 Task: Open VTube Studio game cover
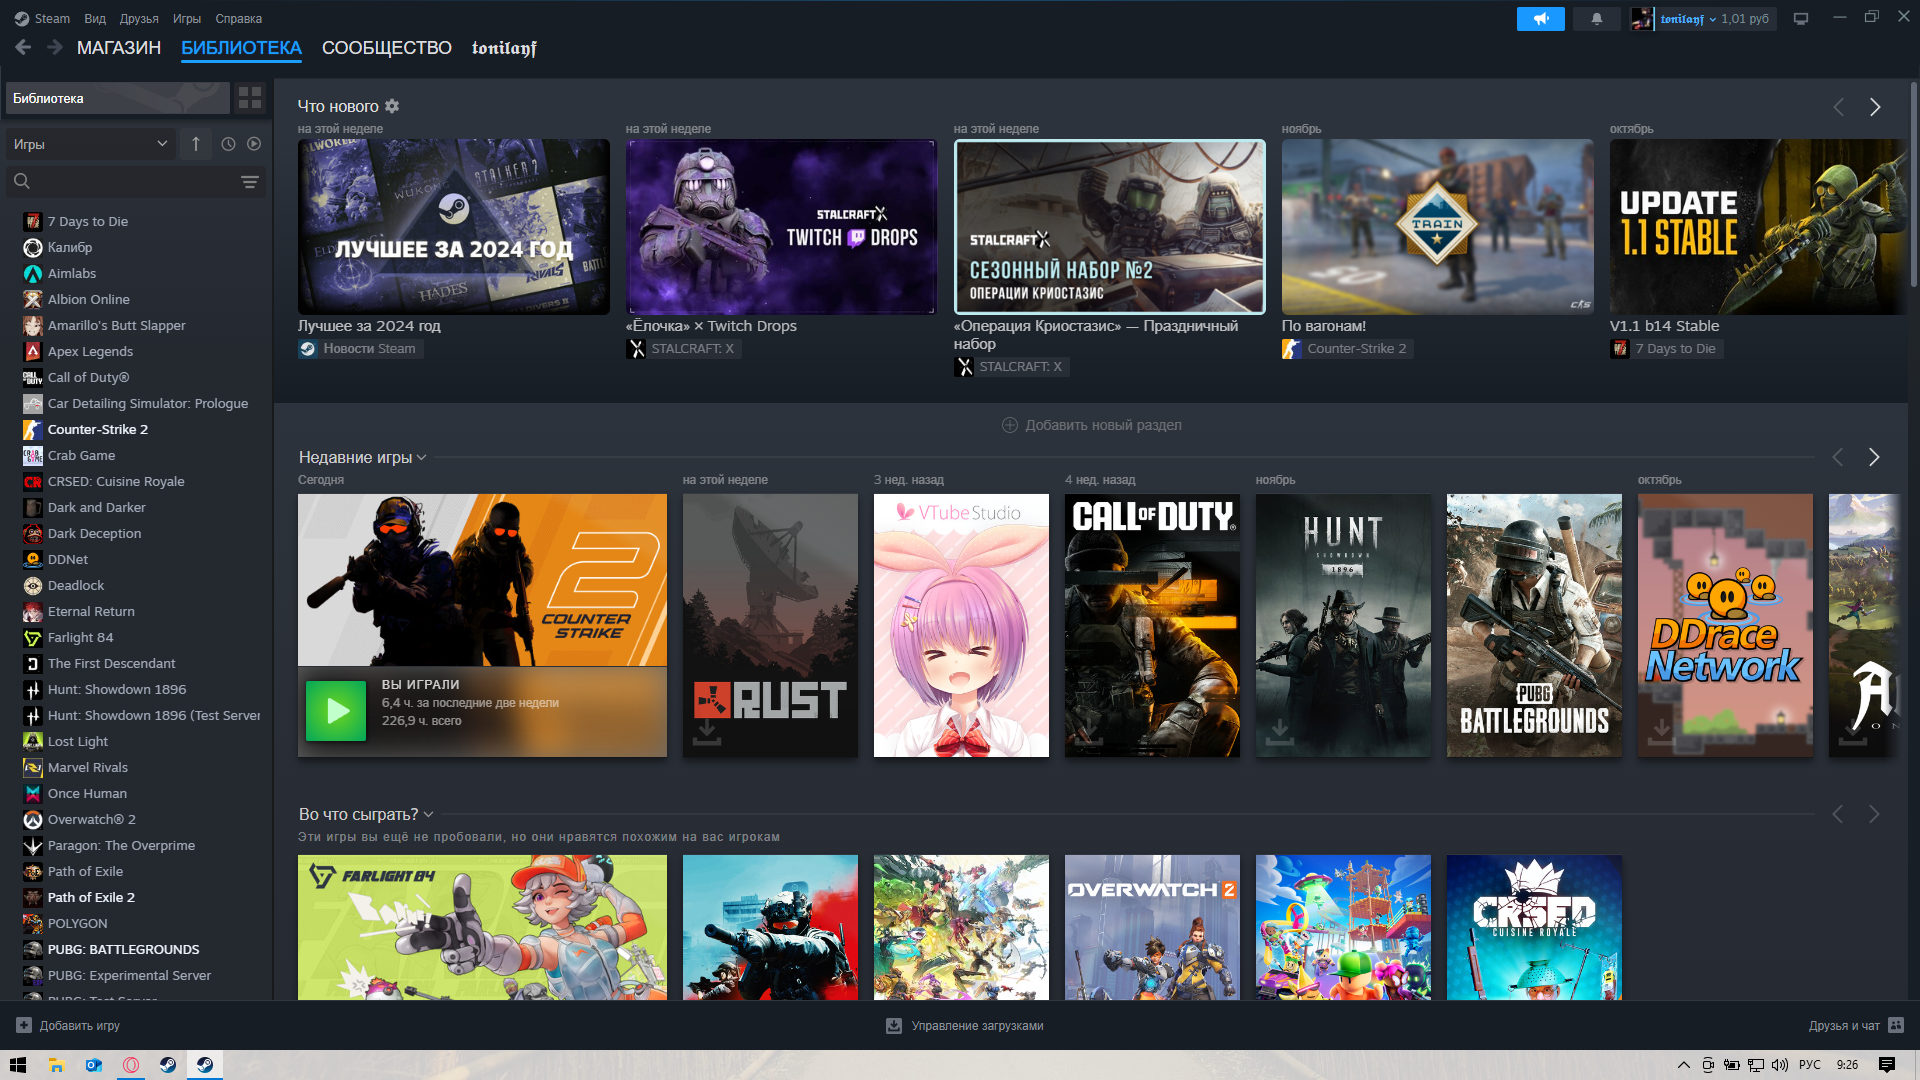961,625
